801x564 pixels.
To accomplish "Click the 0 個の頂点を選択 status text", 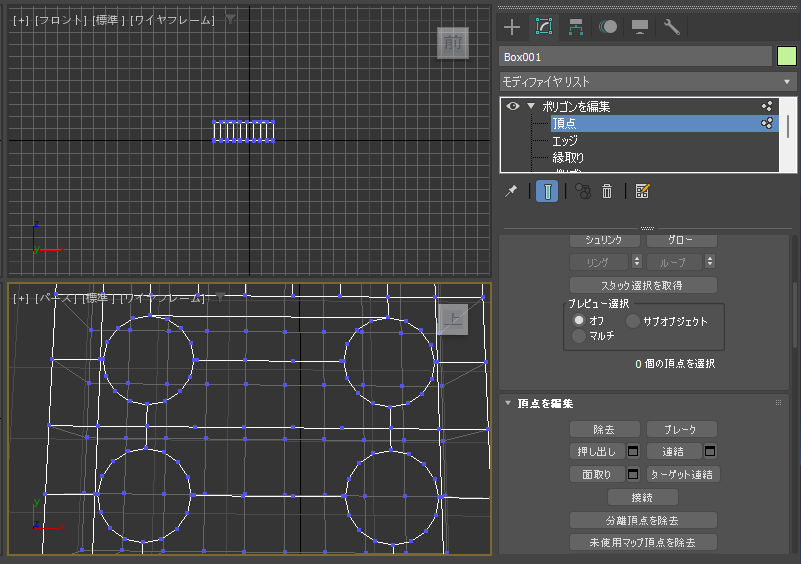I will (x=675, y=364).
